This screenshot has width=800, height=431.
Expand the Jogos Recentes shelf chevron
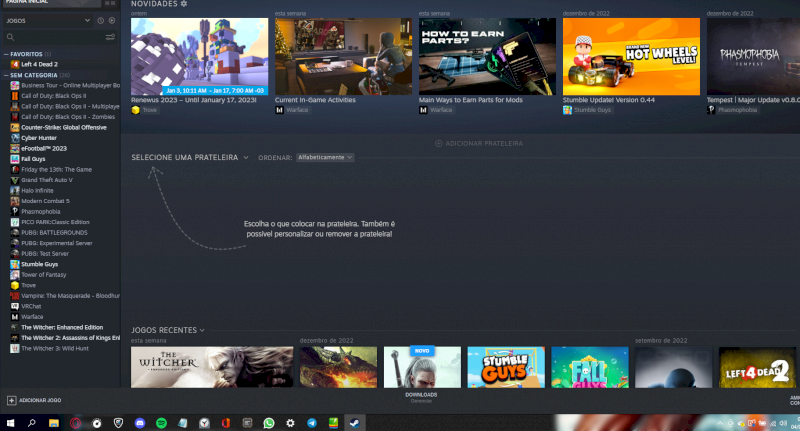pos(202,331)
